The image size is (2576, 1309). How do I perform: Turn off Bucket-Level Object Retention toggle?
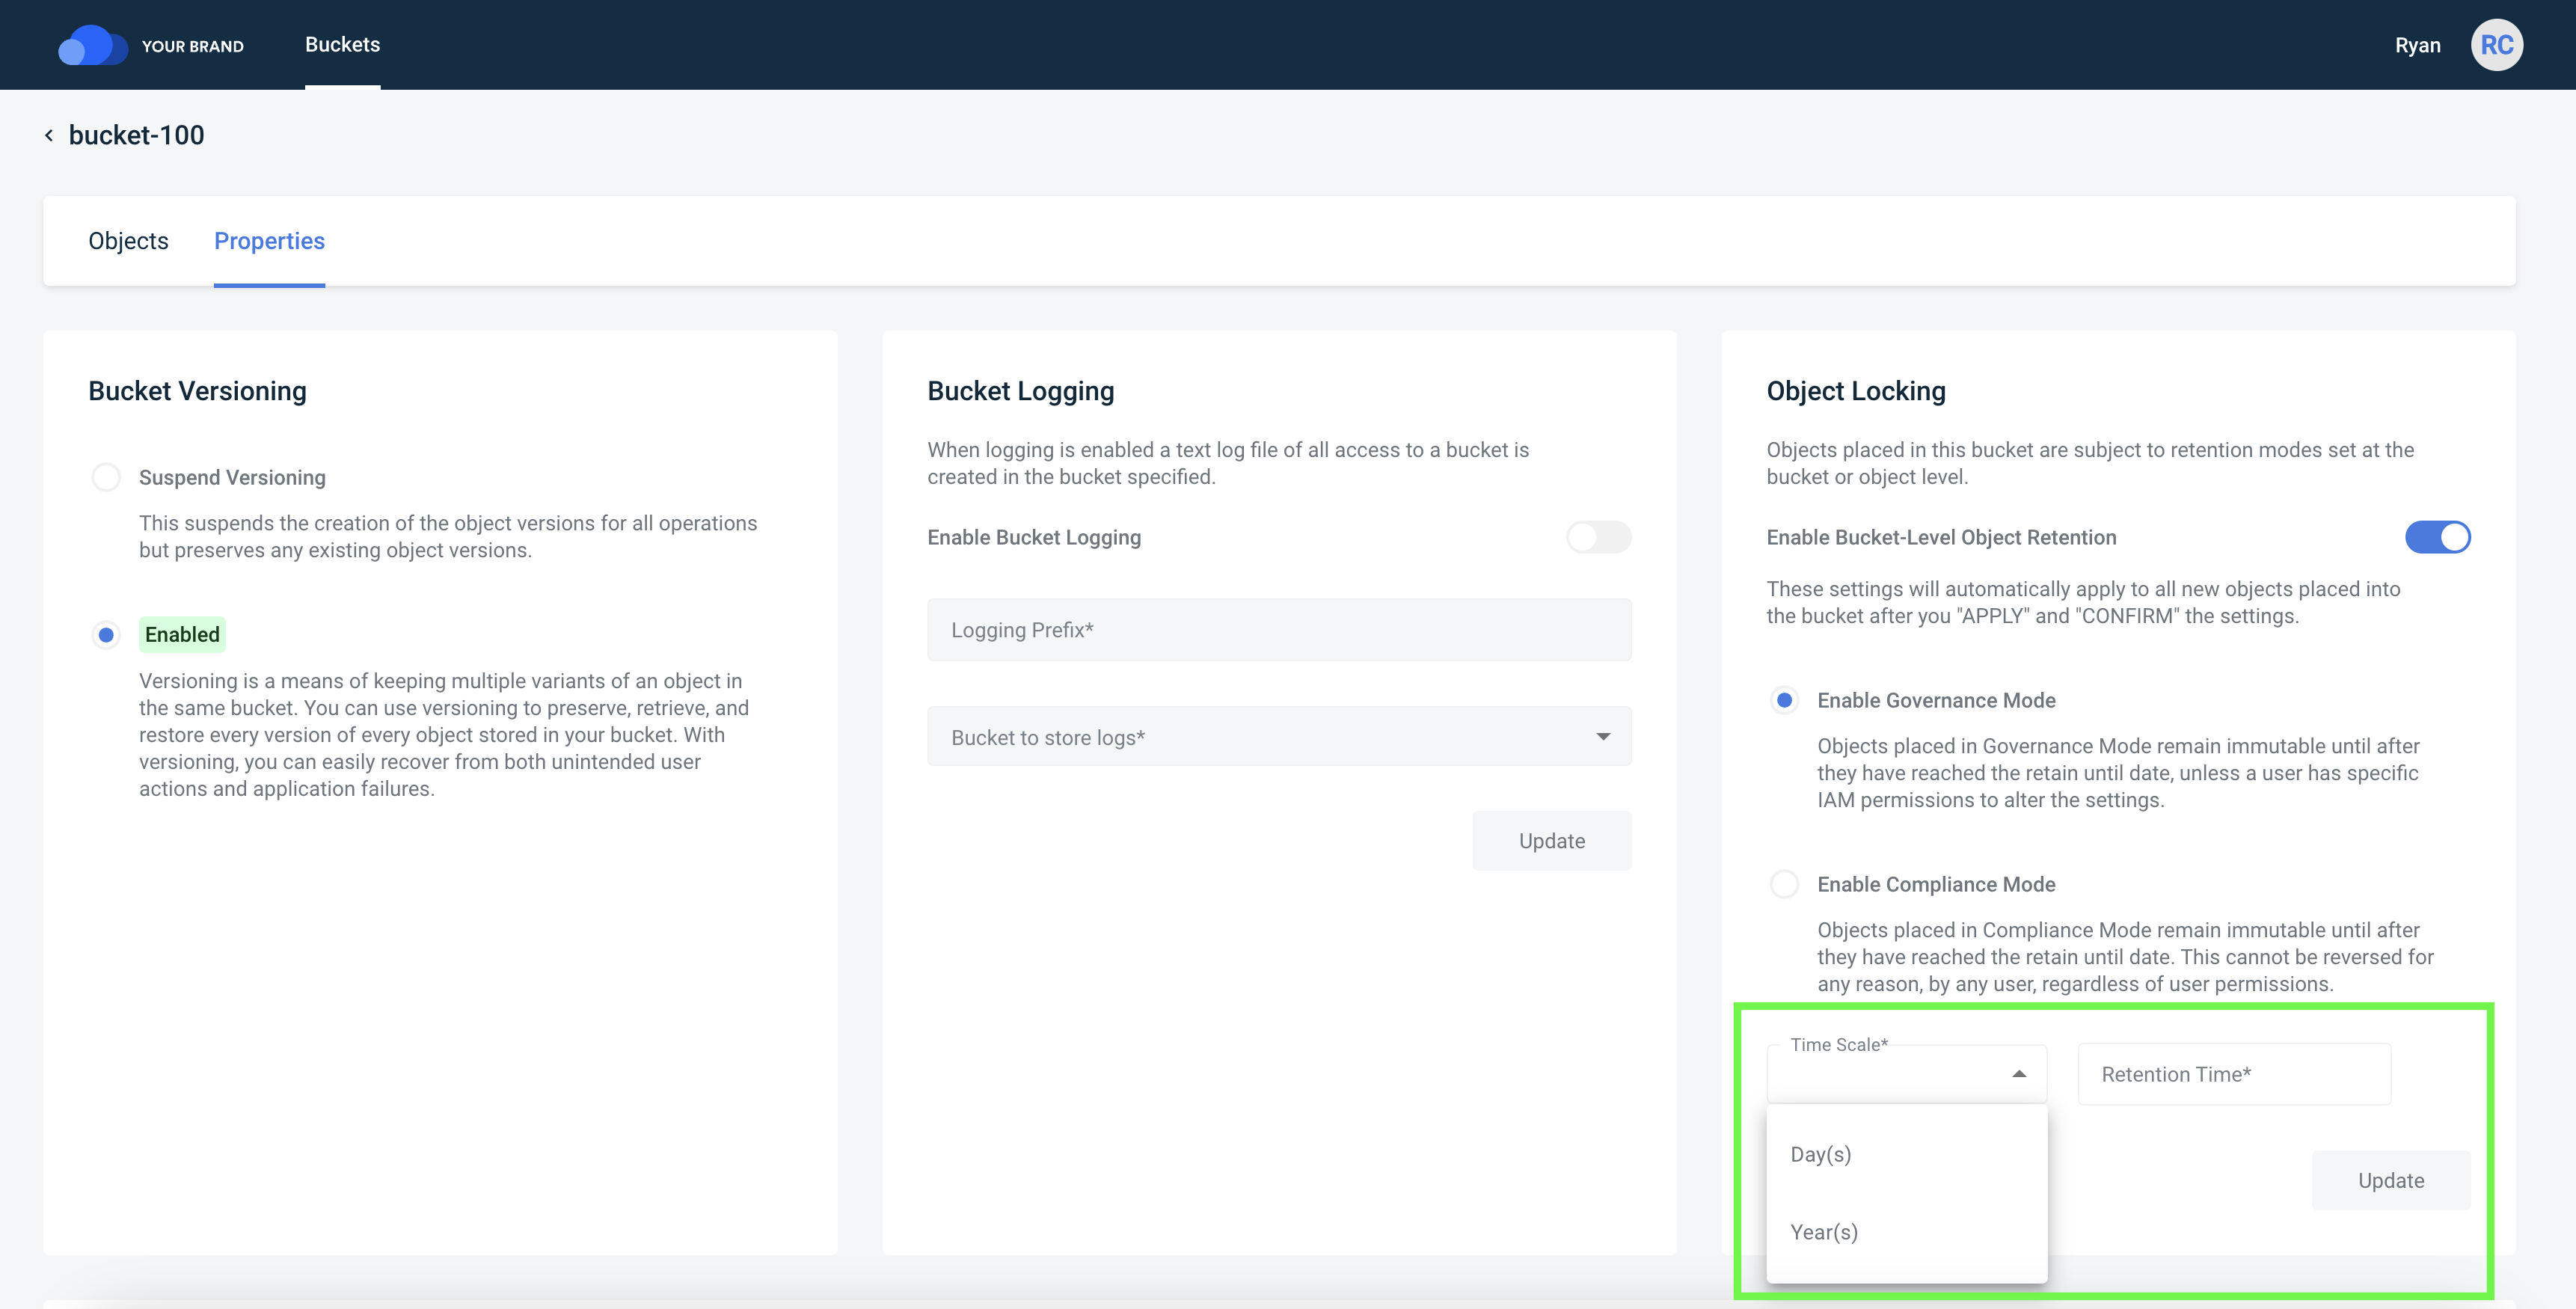pyautogui.click(x=2437, y=537)
